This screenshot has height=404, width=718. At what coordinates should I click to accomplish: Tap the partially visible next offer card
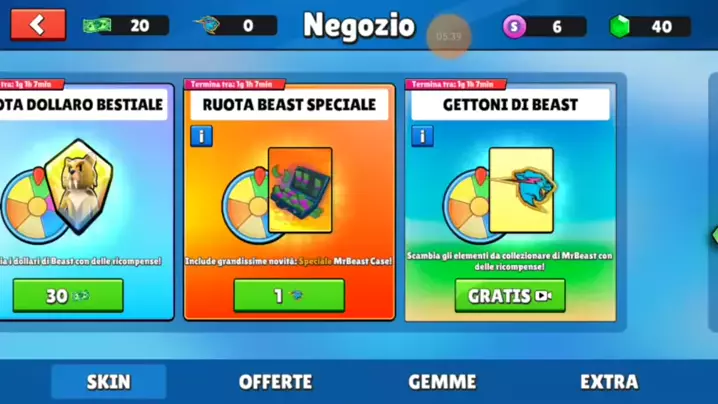pos(713,202)
